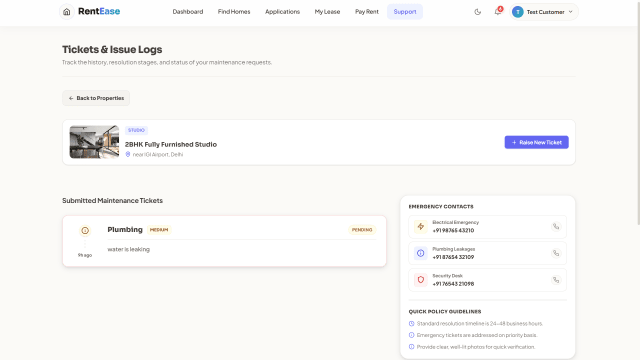Click icon beside photo verification guideline
Image resolution: width=640 pixels, height=360 pixels.
(x=411, y=347)
